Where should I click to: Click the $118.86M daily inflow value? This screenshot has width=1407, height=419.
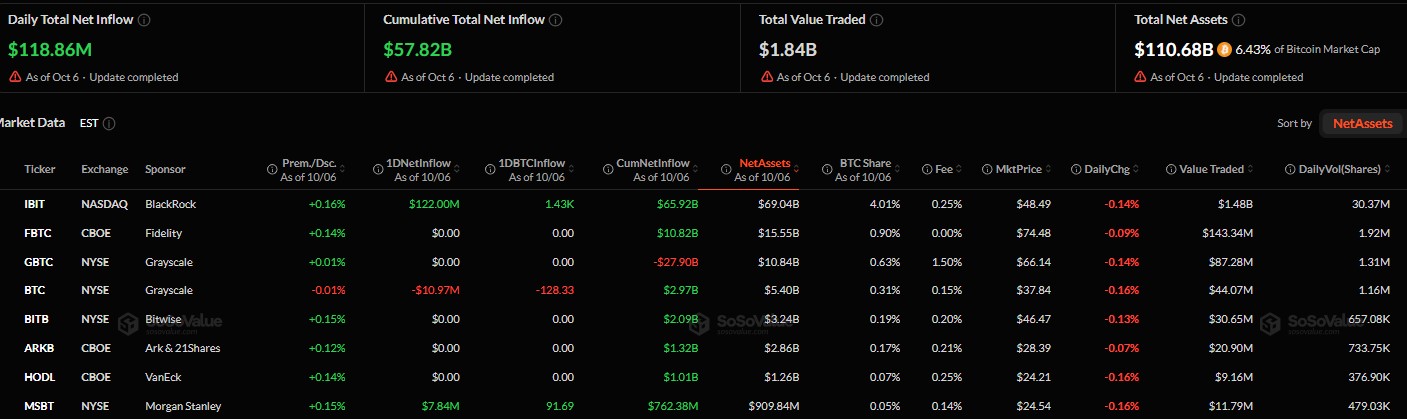48,49
